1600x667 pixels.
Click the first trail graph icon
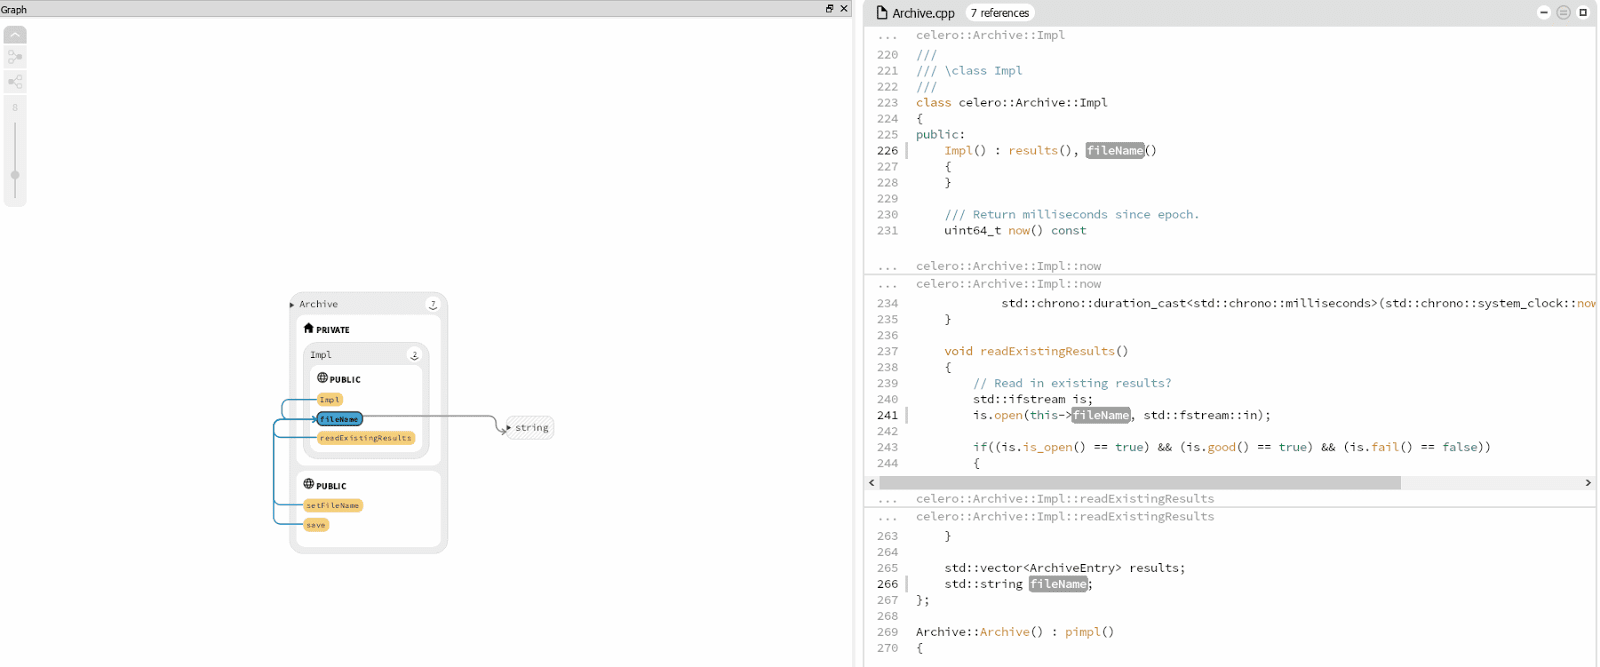point(15,58)
